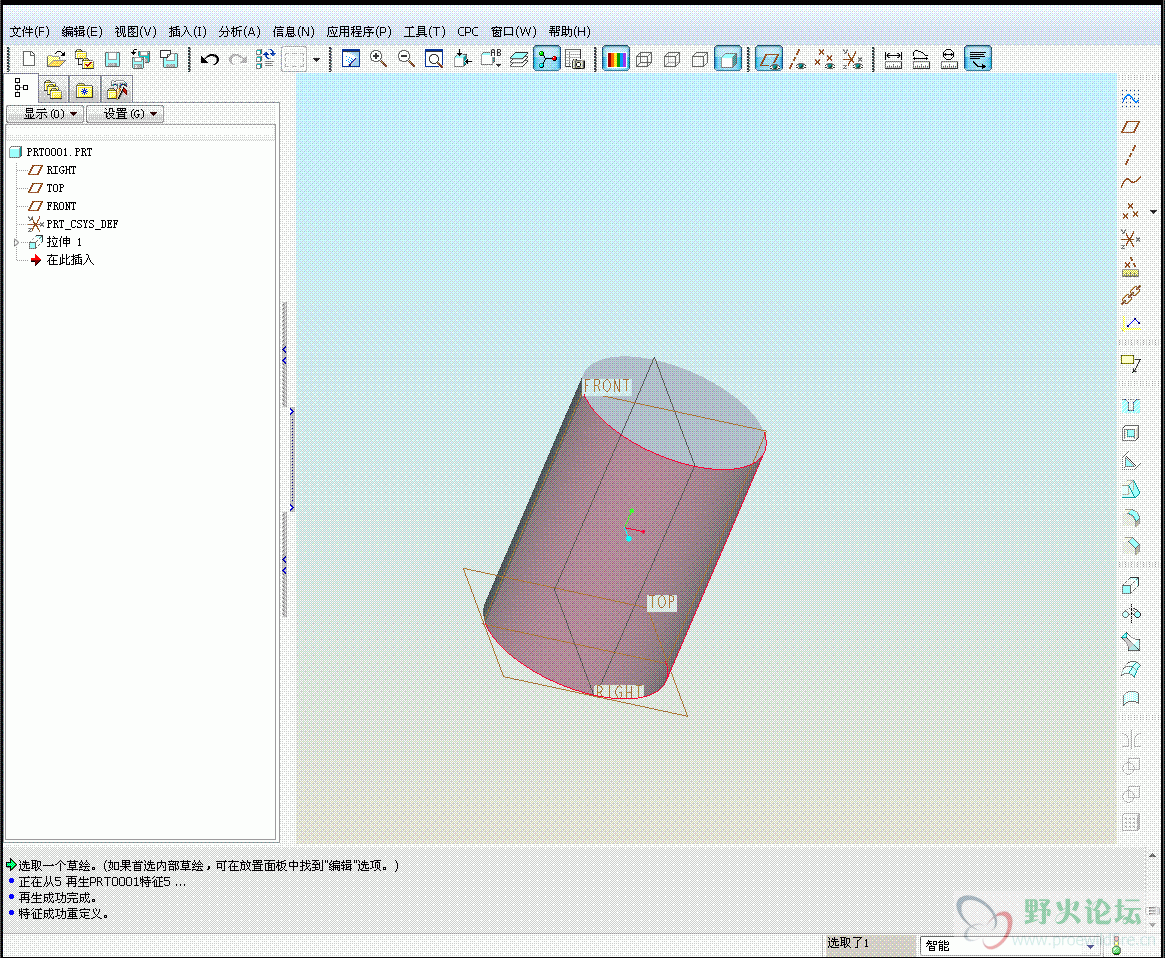Click the Reorient view icon
The width and height of the screenshot is (1165, 958).
(x=462, y=59)
